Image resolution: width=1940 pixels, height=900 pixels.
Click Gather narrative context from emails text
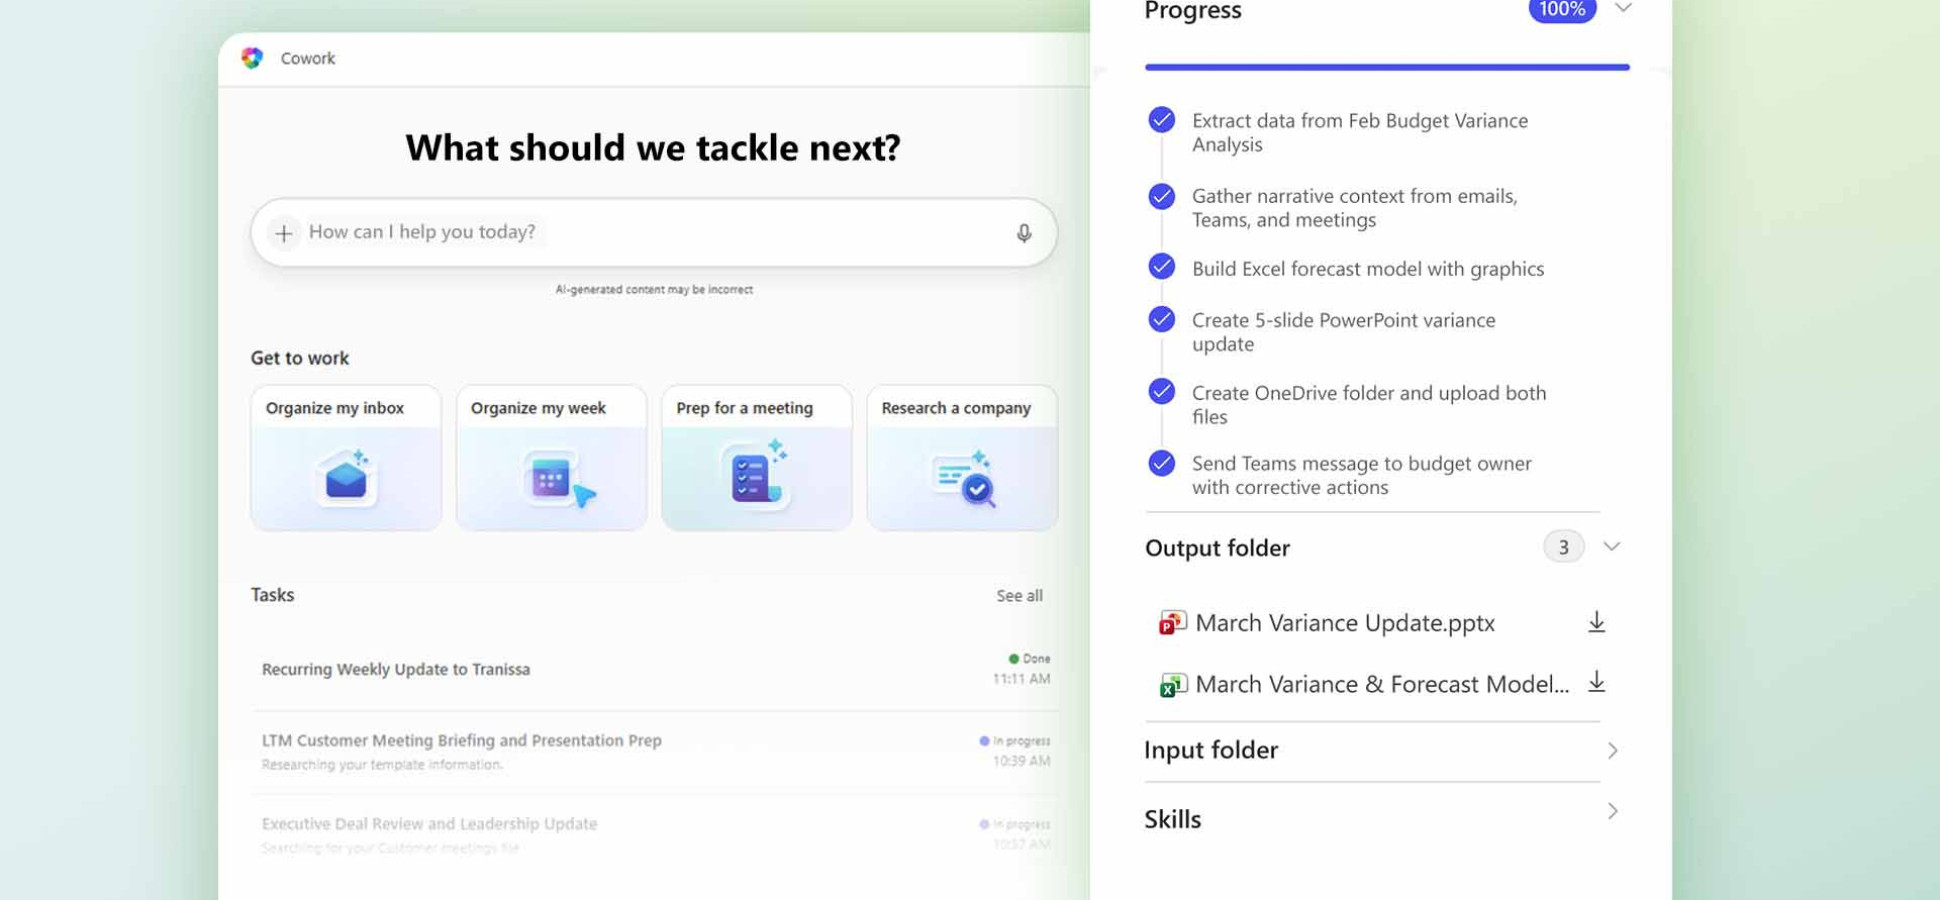[x=1355, y=208]
